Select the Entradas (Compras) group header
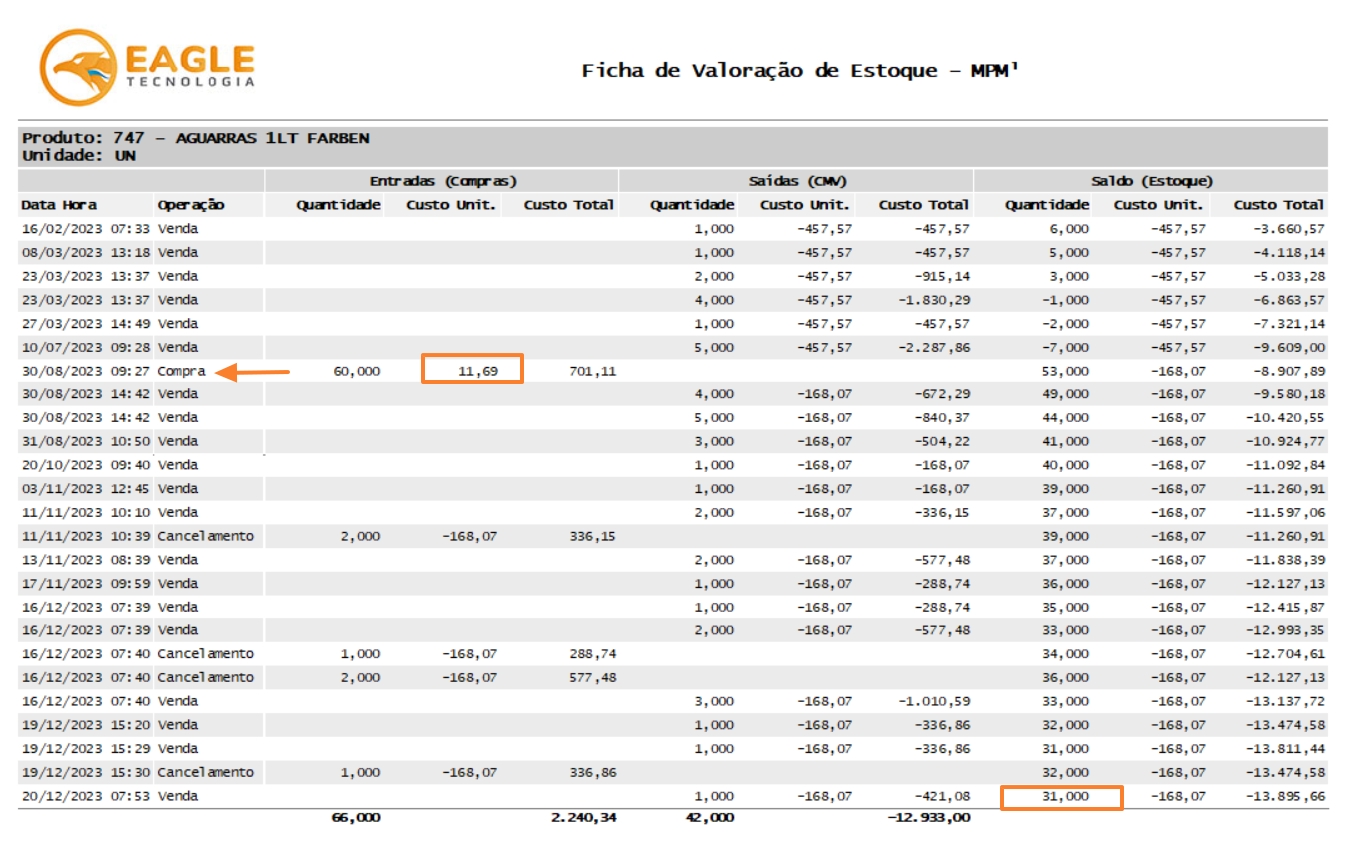Image resolution: width=1354 pixels, height=850 pixels. 442,181
